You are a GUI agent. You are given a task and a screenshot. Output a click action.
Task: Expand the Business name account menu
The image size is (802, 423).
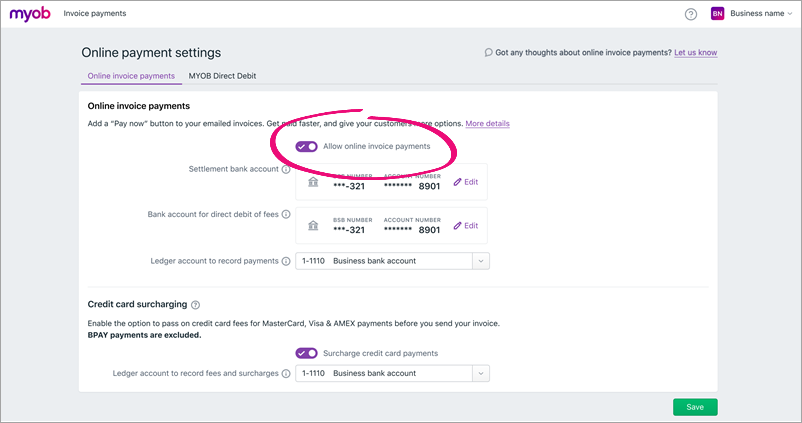tap(761, 14)
